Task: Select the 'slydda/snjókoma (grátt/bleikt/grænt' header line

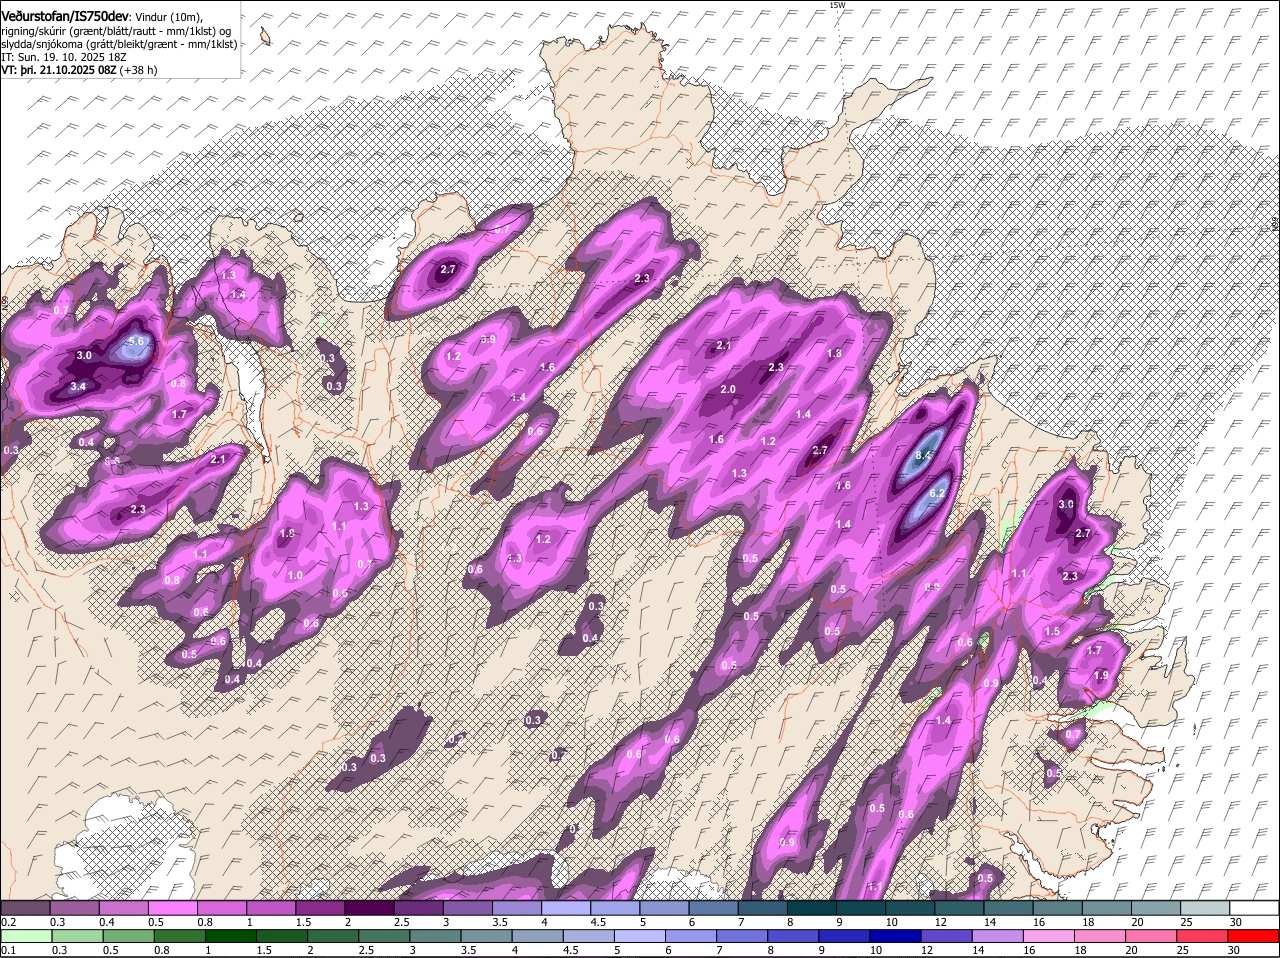Action: pyautogui.click(x=119, y=44)
